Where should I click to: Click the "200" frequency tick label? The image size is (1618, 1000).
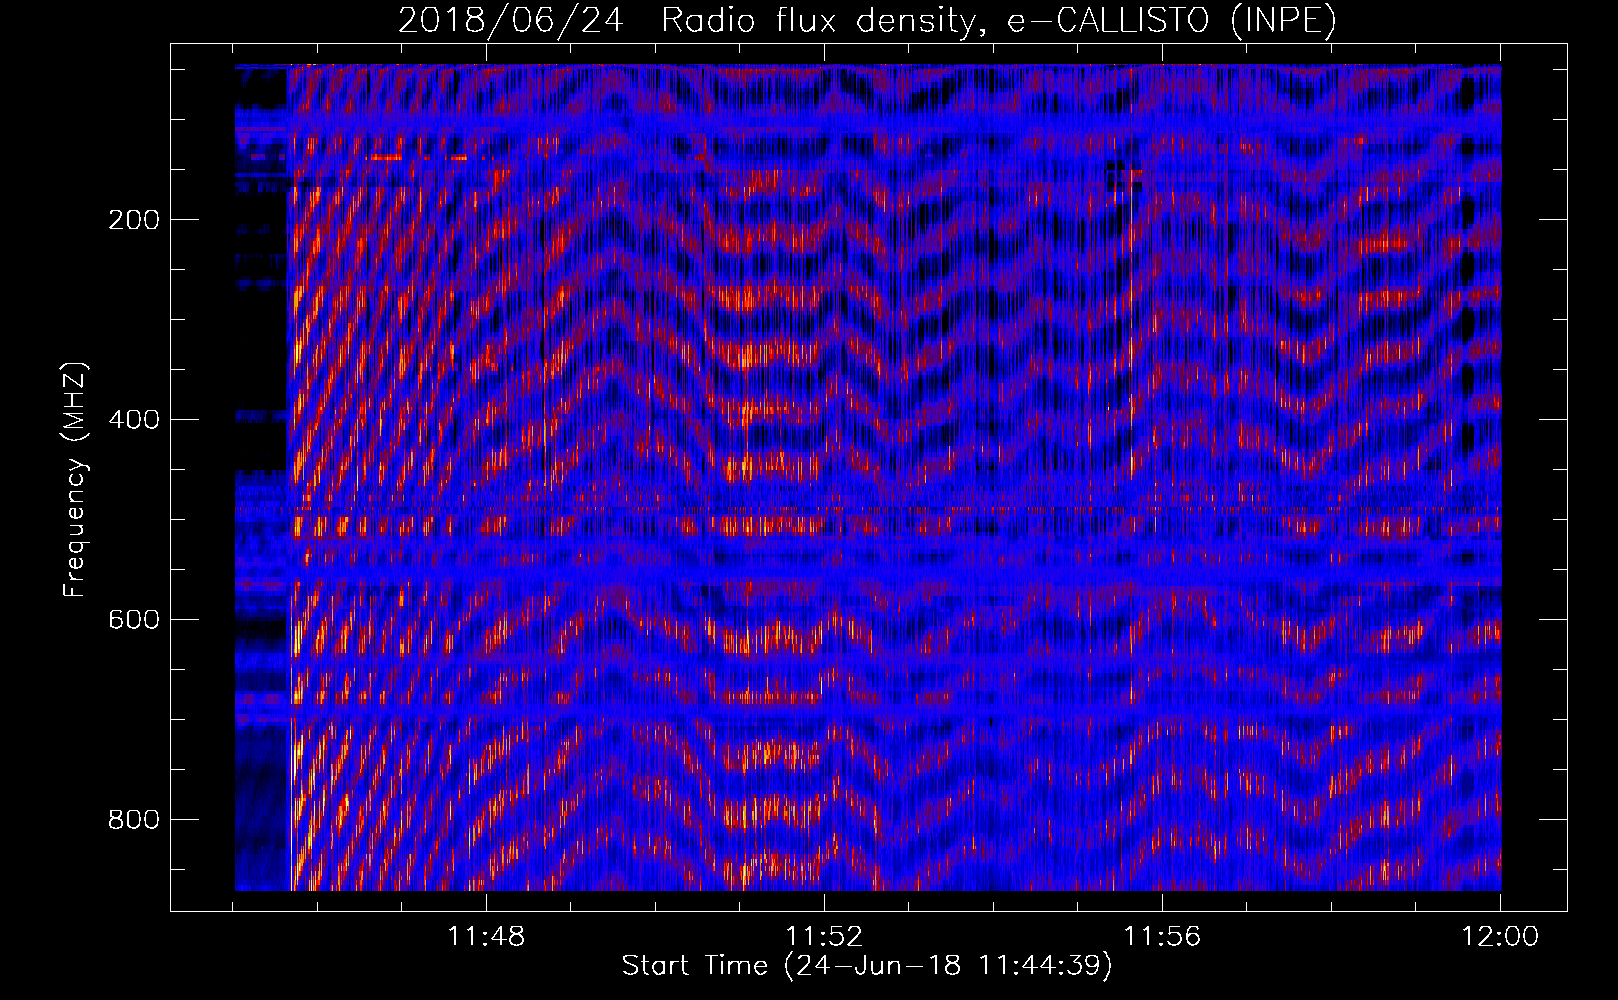point(133,220)
